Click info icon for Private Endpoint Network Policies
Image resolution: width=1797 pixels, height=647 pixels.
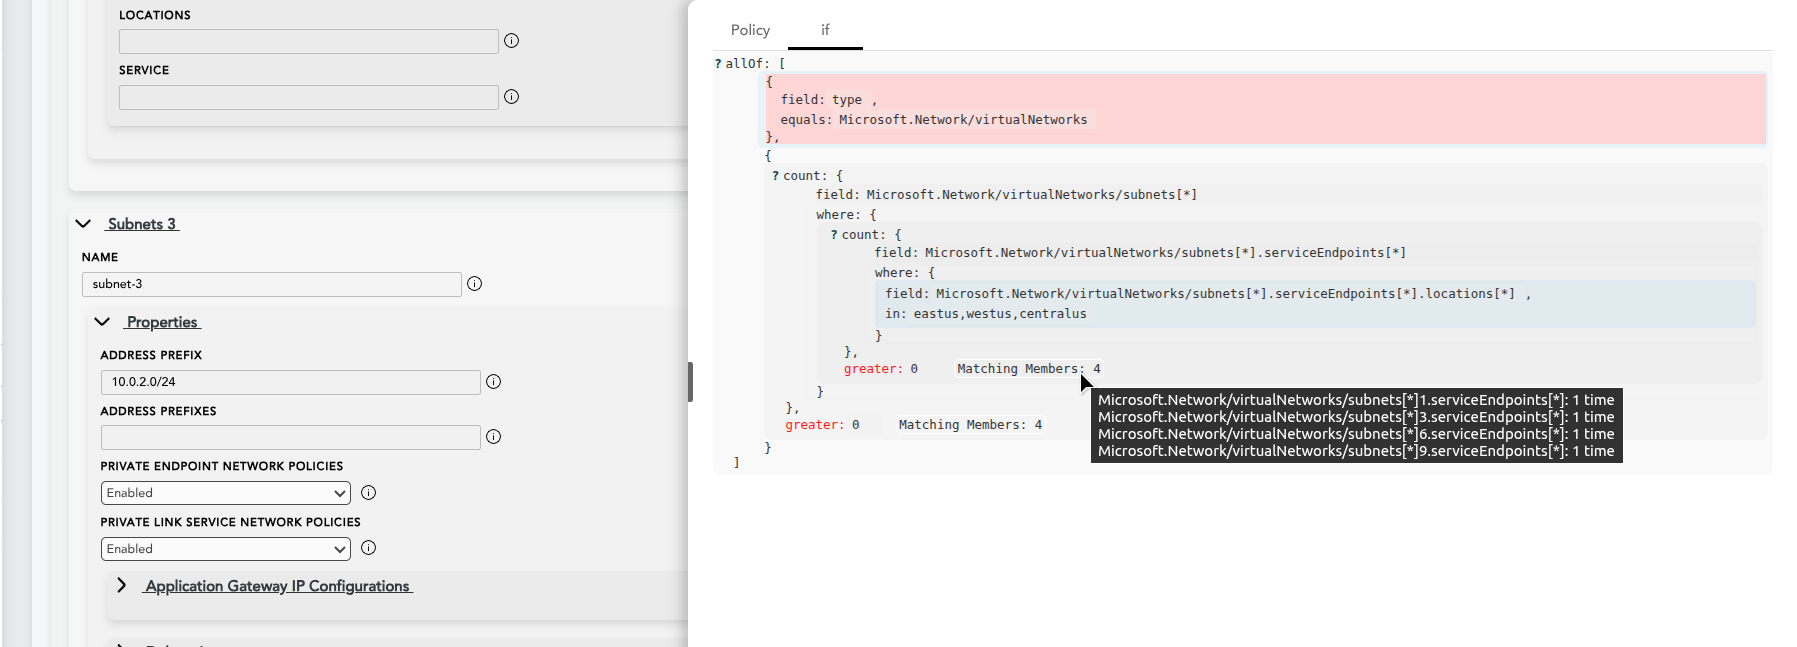click(368, 493)
